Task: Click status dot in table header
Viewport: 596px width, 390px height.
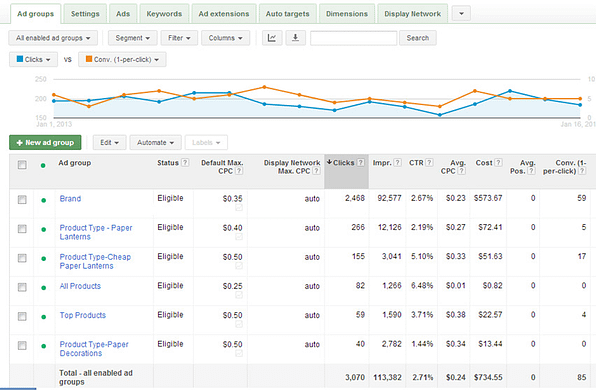Action: click(43, 165)
